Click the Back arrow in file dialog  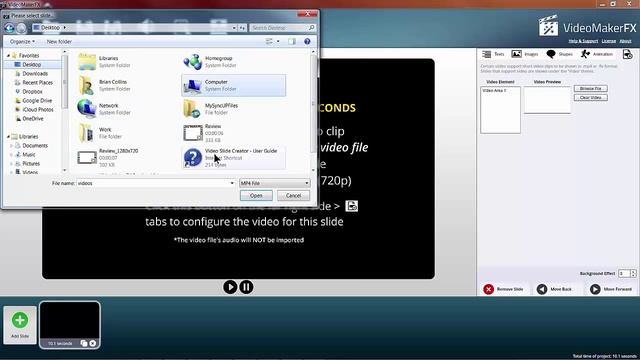[x=9, y=28]
